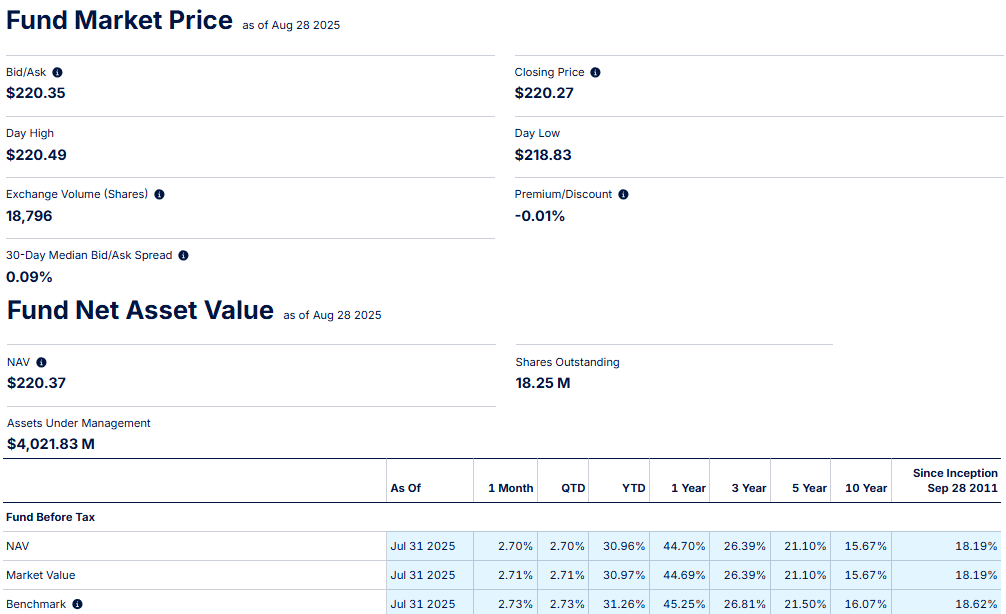1006x614 pixels.
Task: Click the Fund Net Asset Value heading
Action: tap(140, 311)
